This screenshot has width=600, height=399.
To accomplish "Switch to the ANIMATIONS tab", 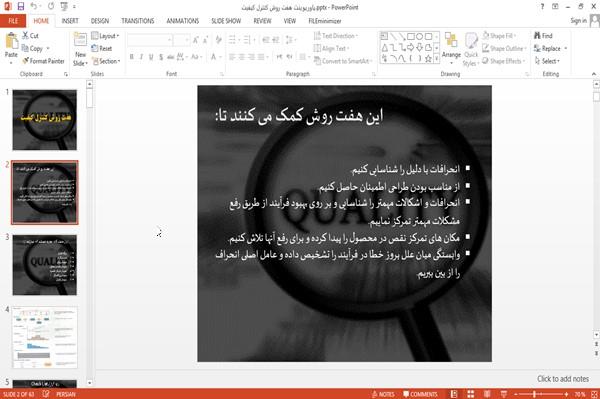I will (x=183, y=21).
